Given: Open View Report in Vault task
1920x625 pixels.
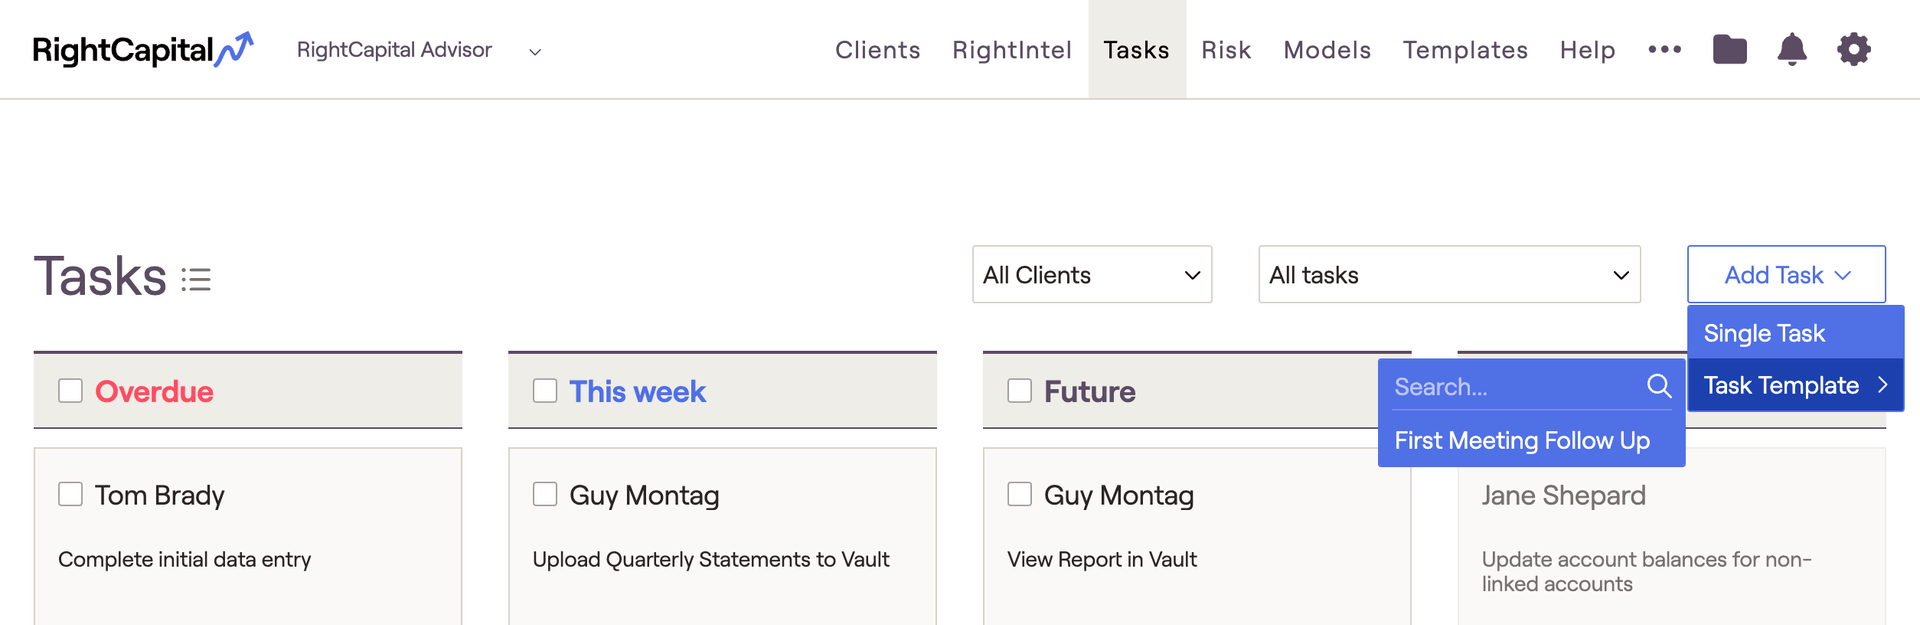Looking at the screenshot, I should pyautogui.click(x=1102, y=559).
